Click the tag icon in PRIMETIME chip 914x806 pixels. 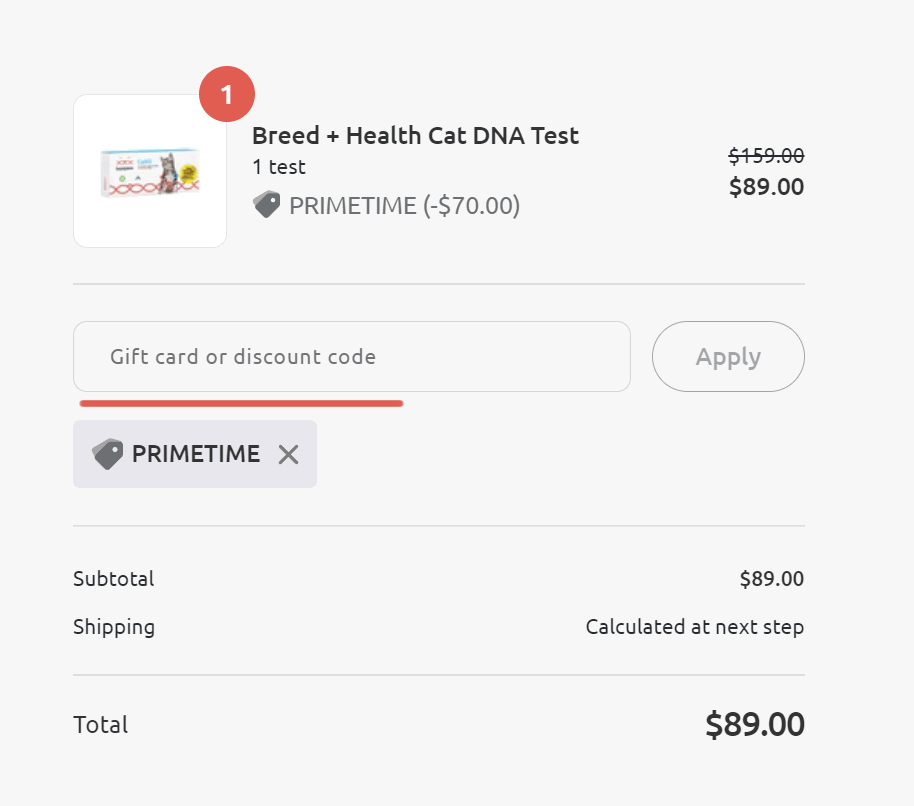(108, 454)
